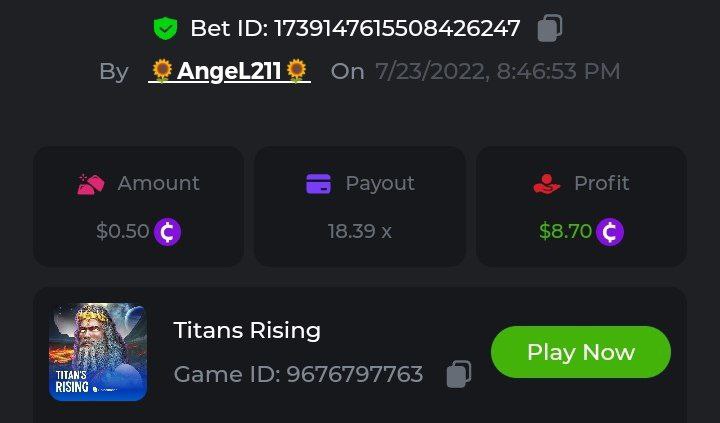720x423 pixels.
Task: Click the Game ID 9676797763 text
Action: click(298, 374)
